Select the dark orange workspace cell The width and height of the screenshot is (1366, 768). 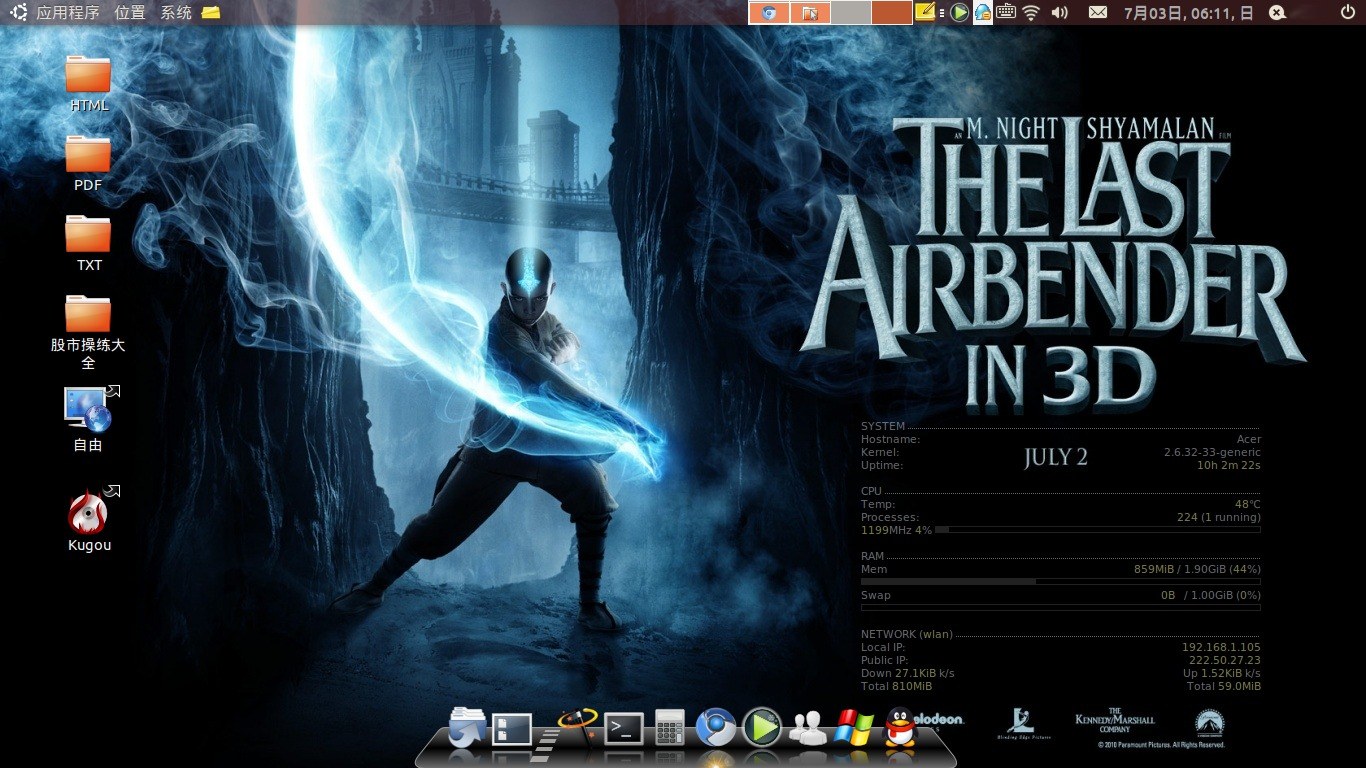coord(891,13)
